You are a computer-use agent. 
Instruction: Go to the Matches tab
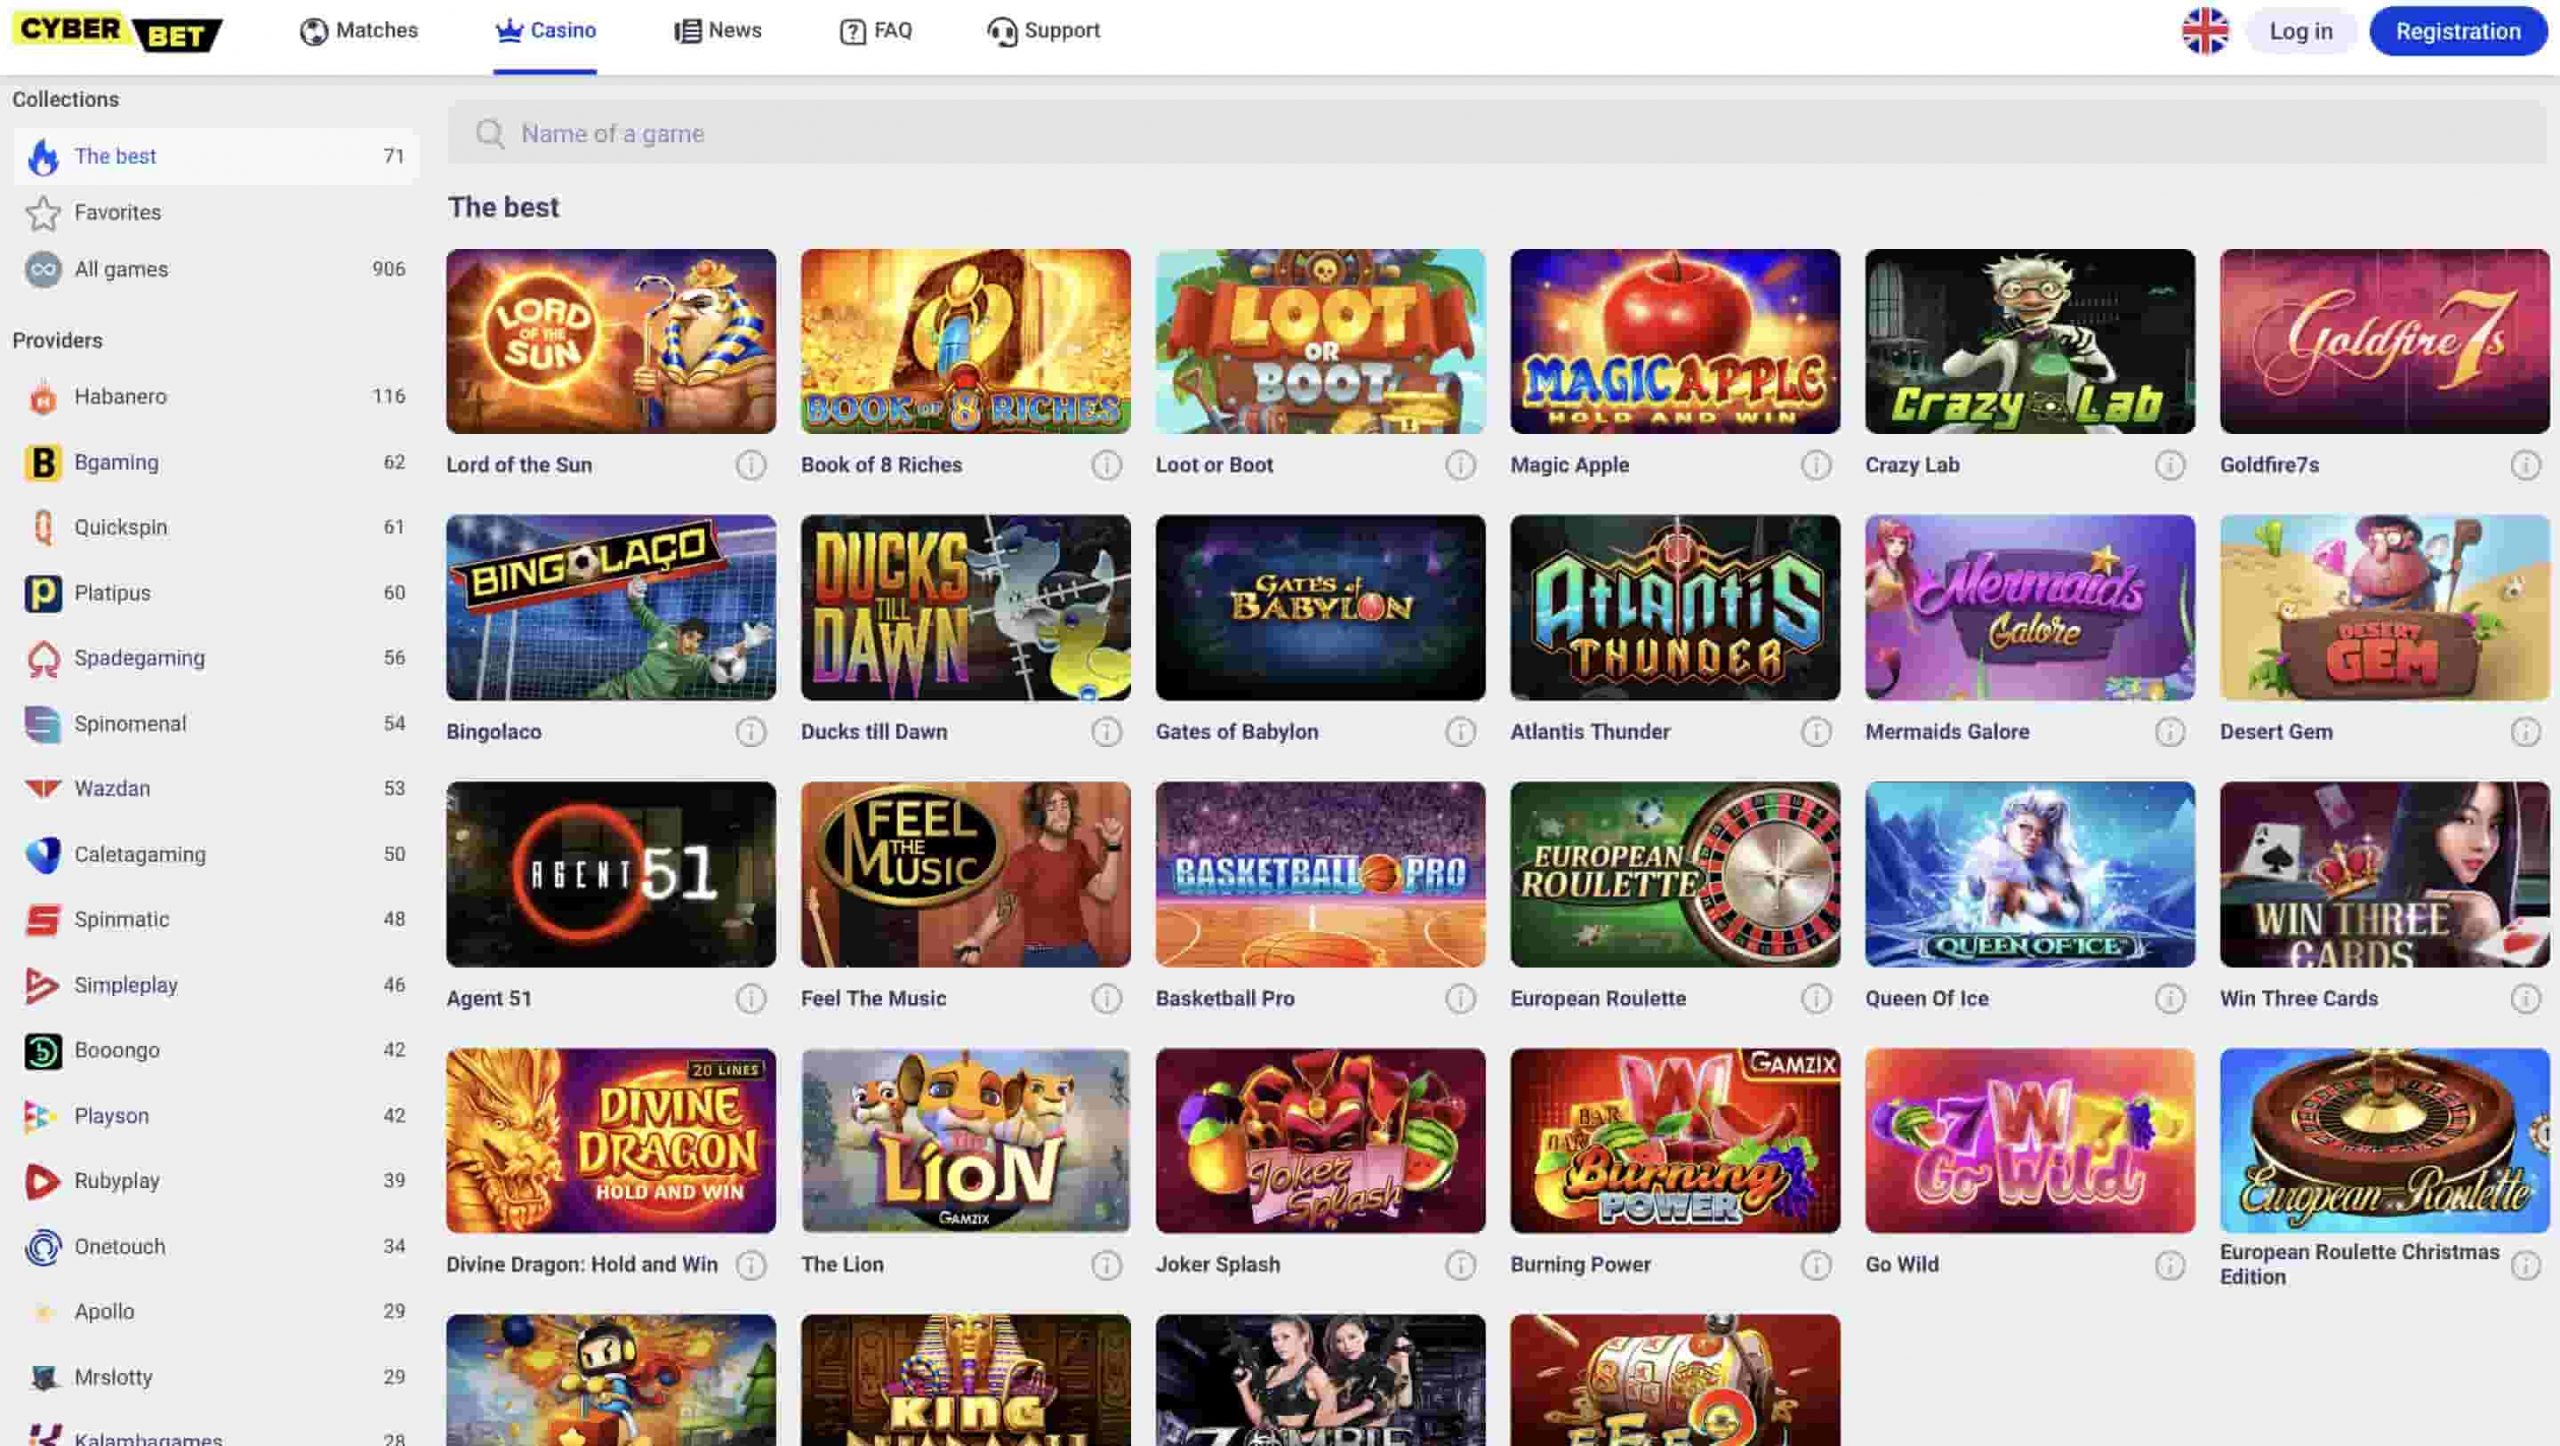click(x=358, y=31)
